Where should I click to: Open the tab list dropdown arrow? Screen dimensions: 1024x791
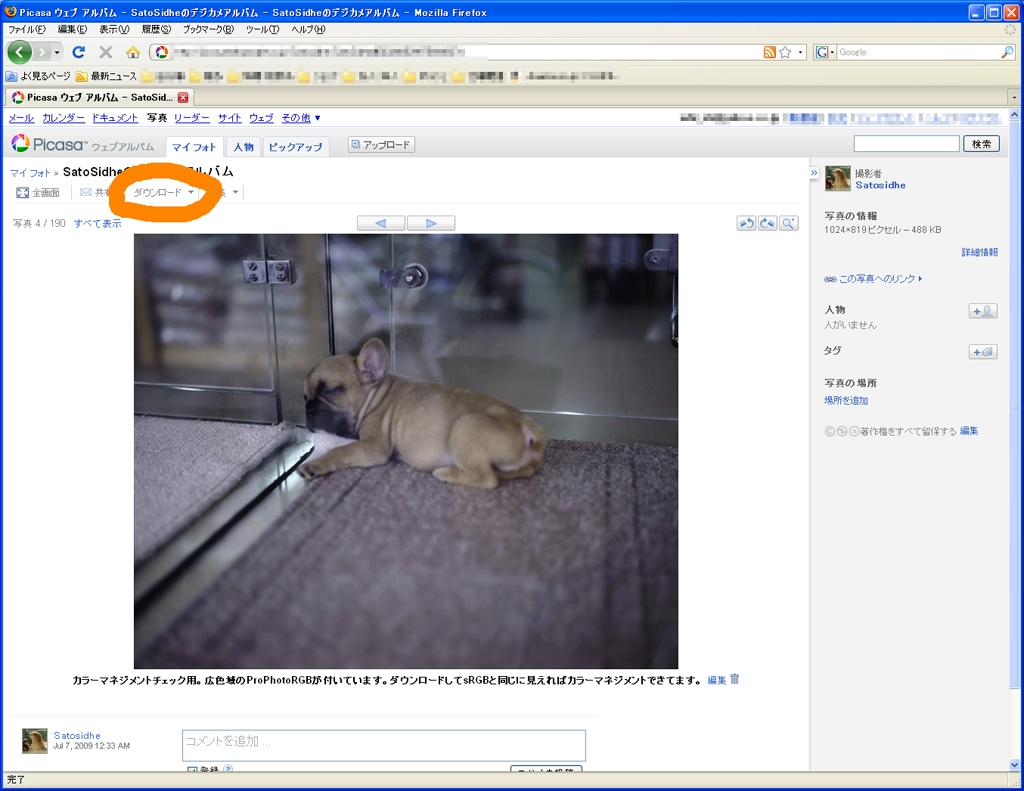click(1014, 97)
